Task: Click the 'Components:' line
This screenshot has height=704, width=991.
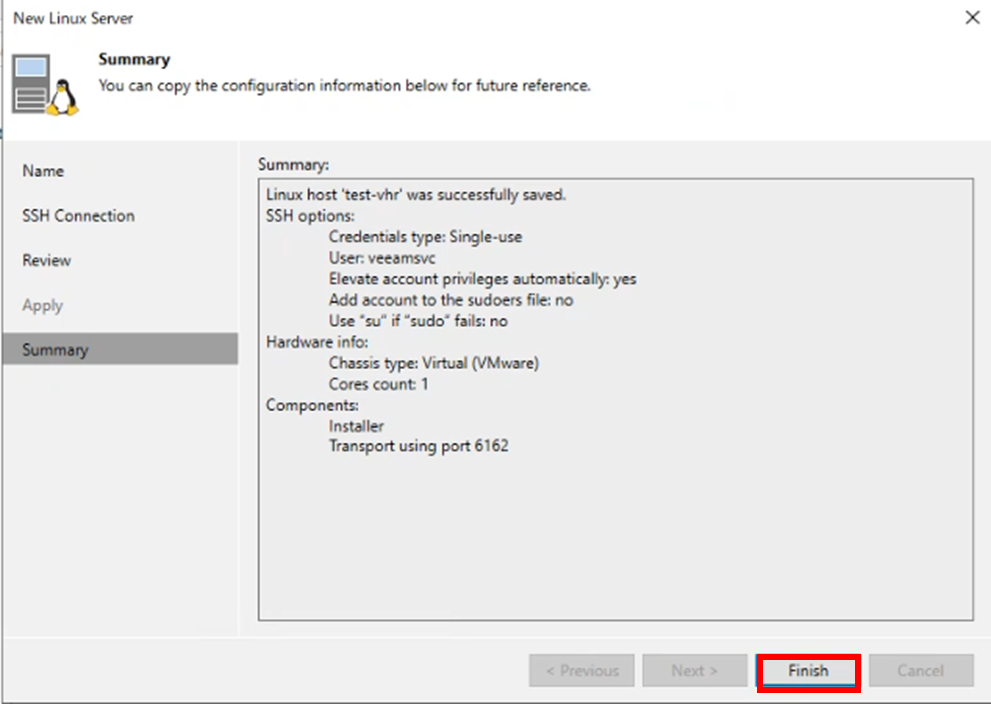Action: (x=312, y=405)
